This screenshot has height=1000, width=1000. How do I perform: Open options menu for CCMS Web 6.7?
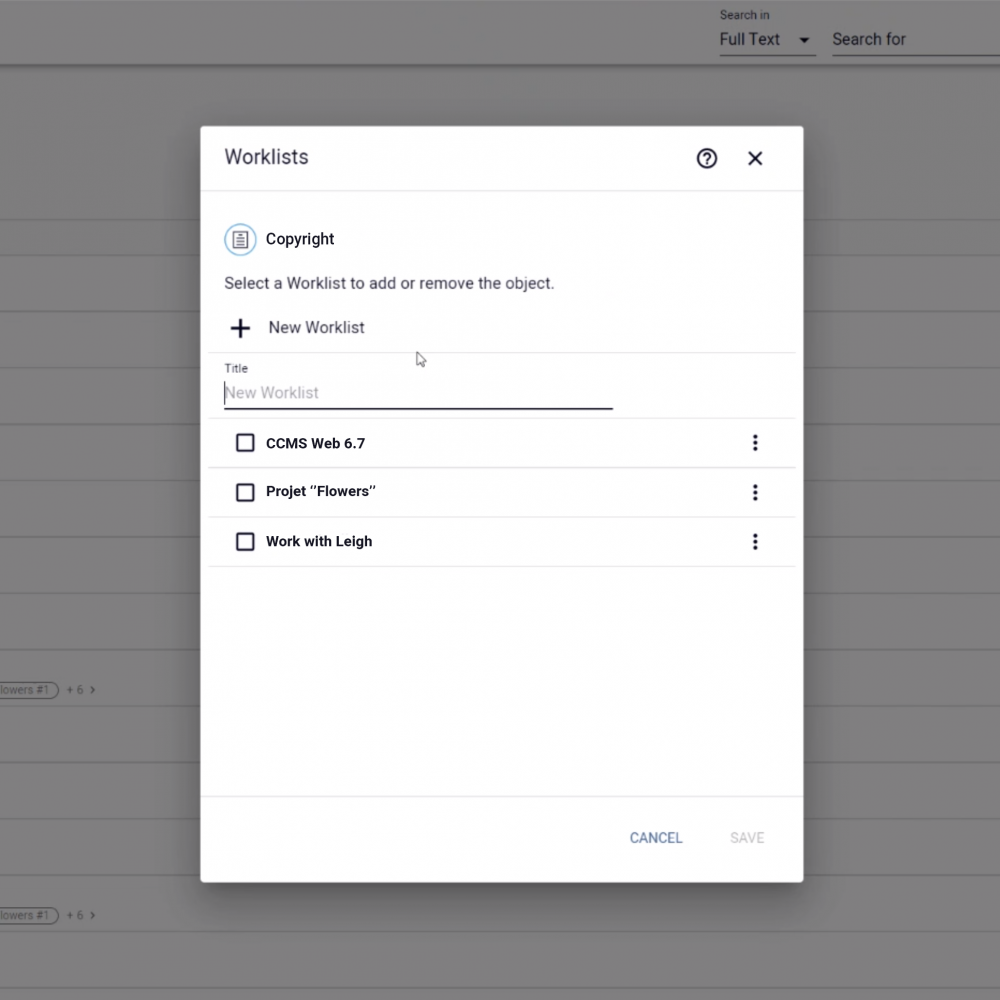point(755,443)
